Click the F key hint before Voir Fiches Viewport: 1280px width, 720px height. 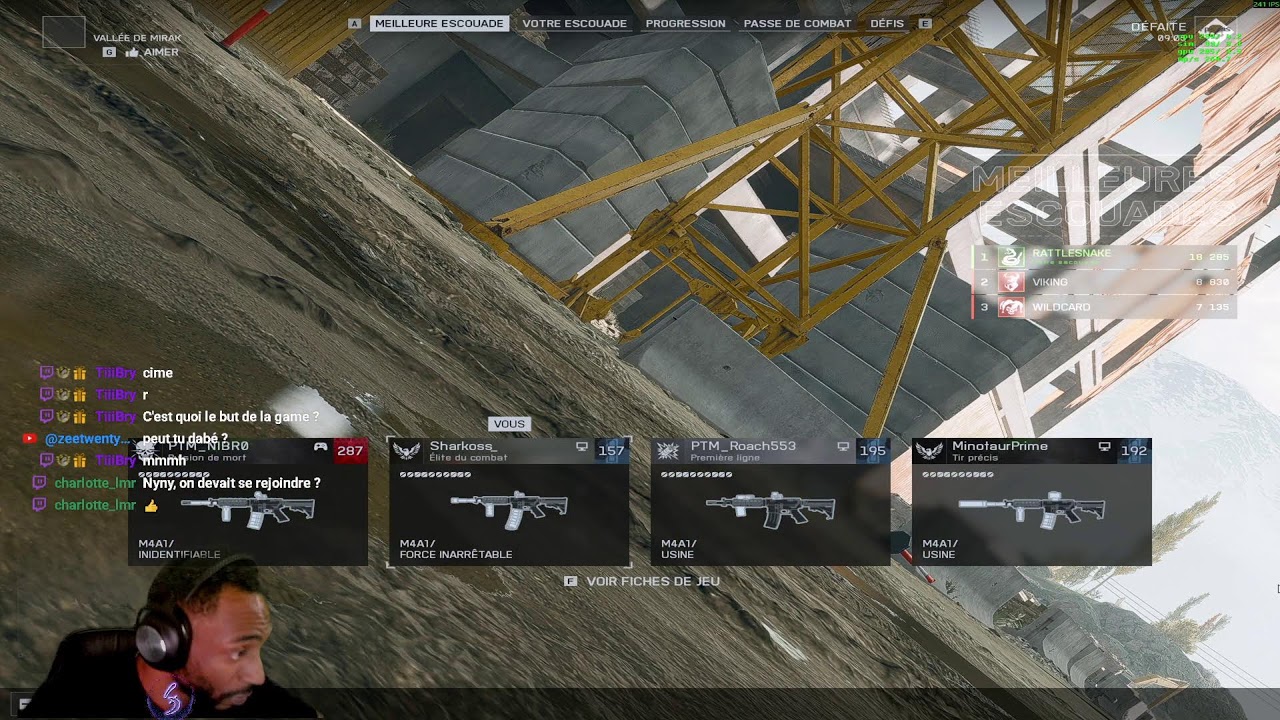(570, 581)
